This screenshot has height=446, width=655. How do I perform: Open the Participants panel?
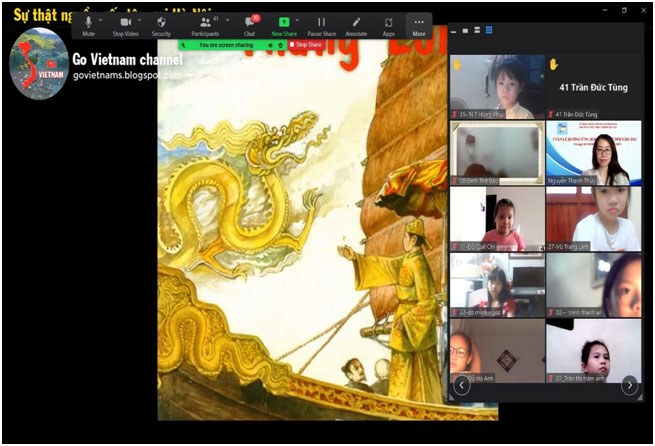205,26
